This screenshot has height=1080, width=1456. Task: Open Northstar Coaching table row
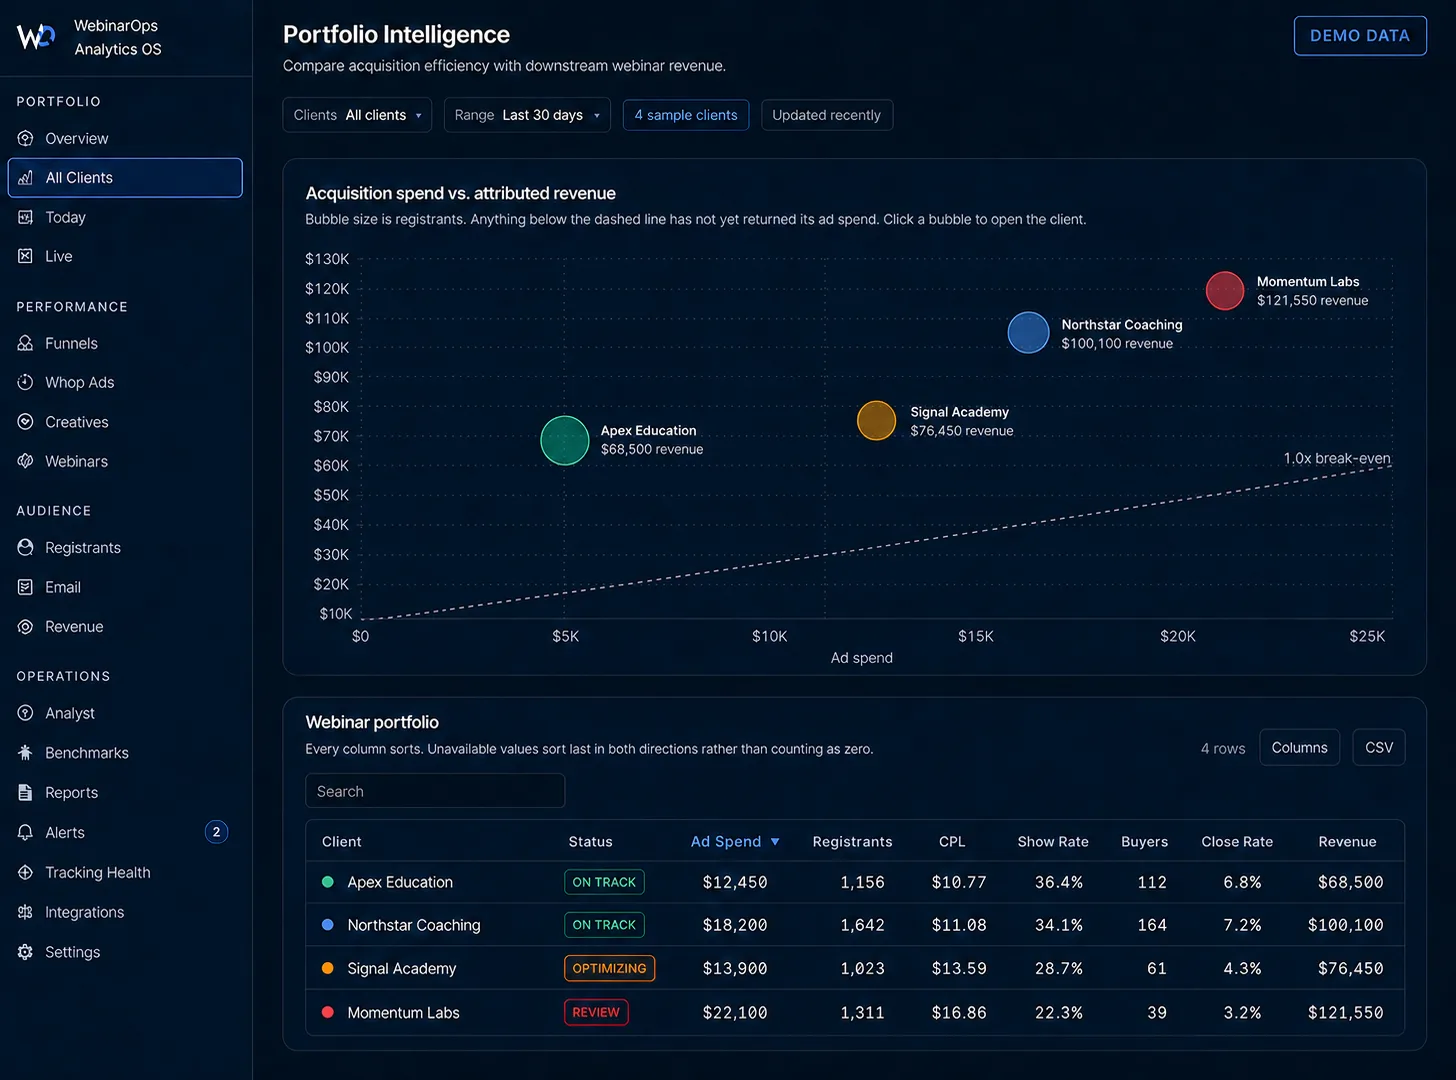pos(855,925)
